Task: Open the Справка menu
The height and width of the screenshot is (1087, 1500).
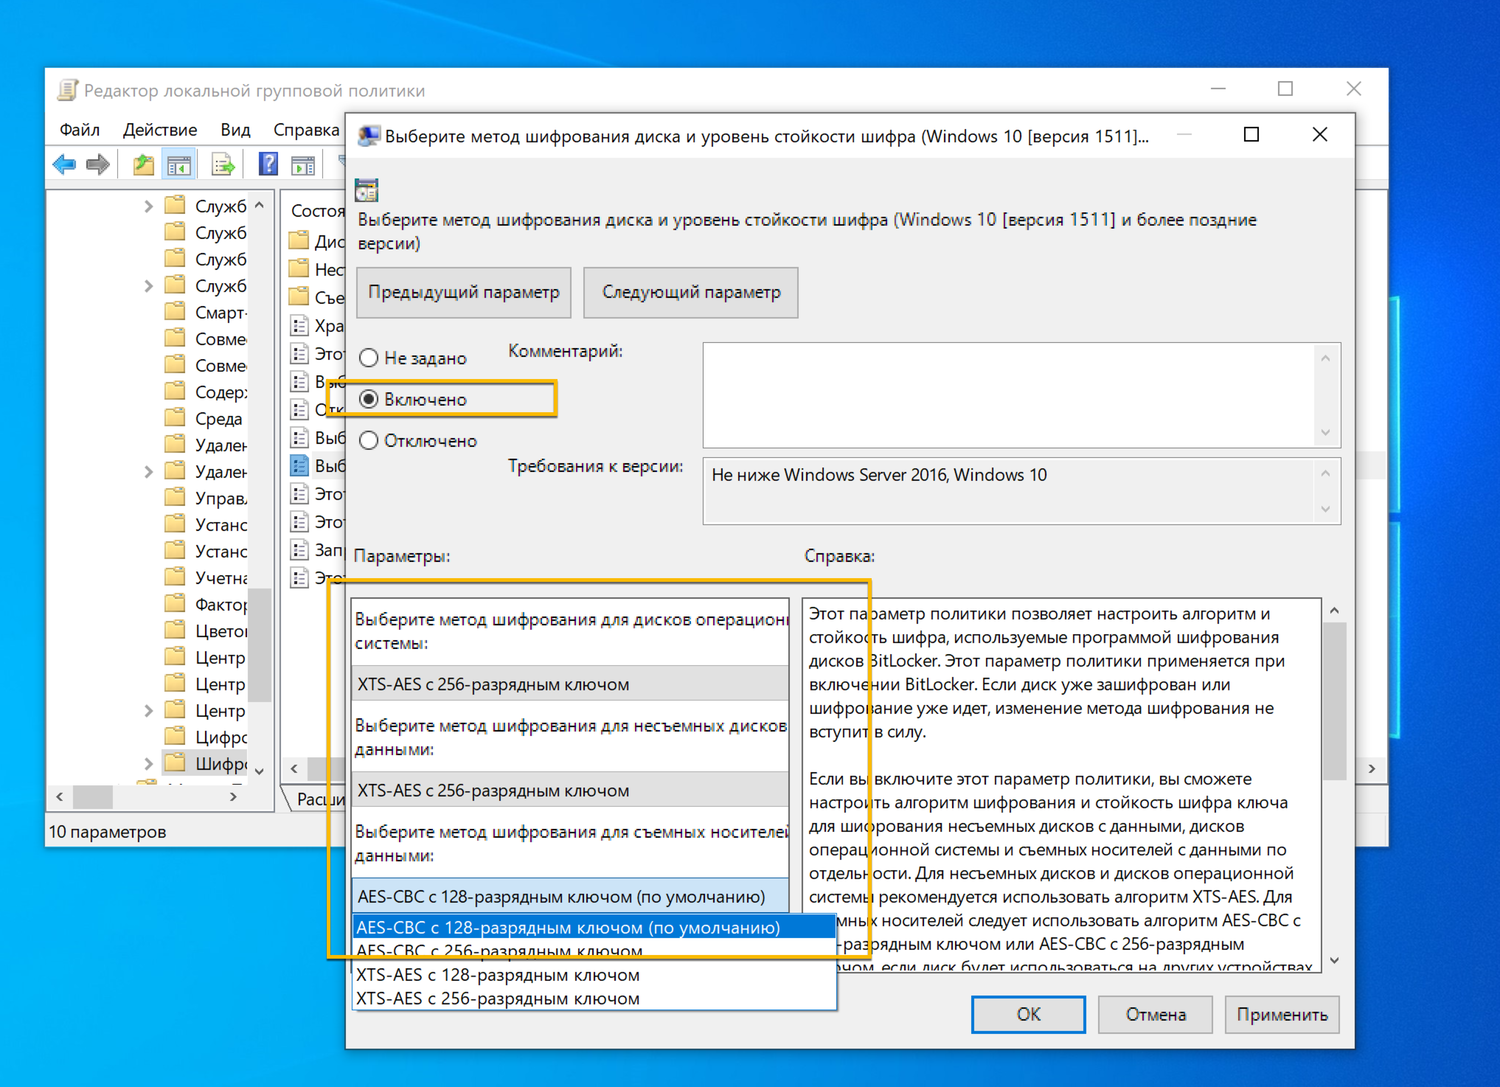Action: [307, 130]
